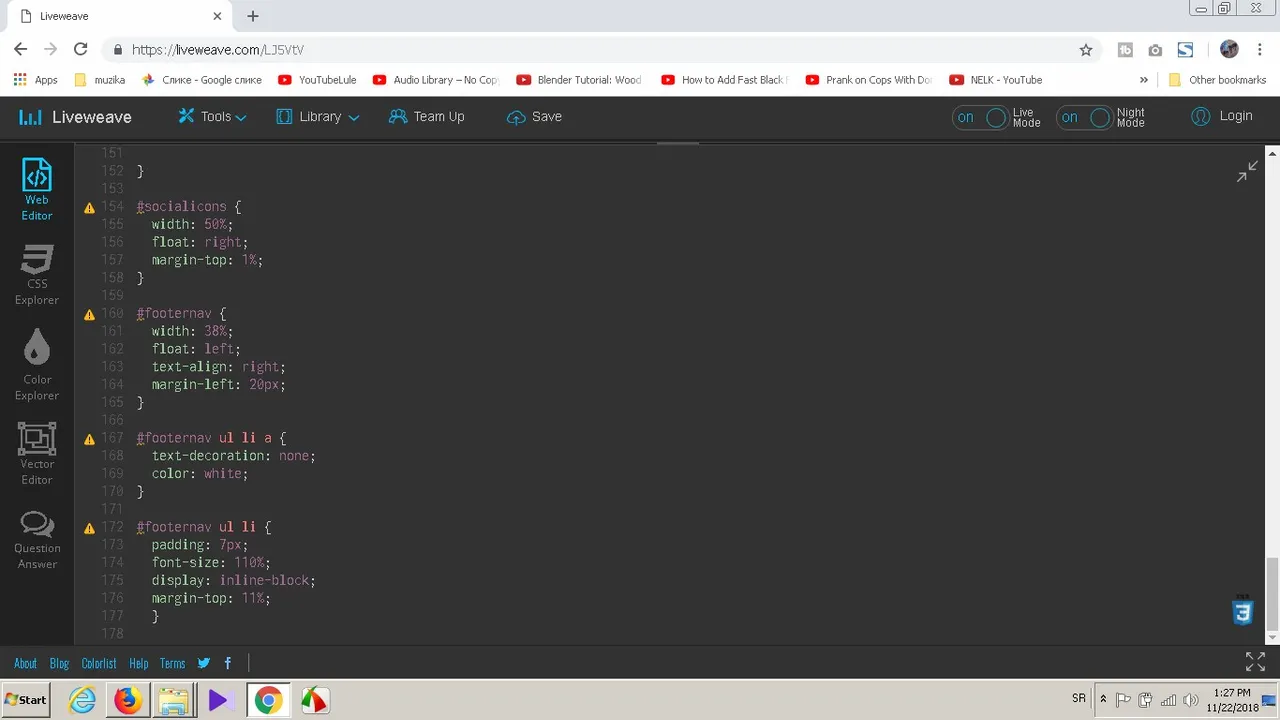Show more bookmarks via chevron

tap(1144, 80)
